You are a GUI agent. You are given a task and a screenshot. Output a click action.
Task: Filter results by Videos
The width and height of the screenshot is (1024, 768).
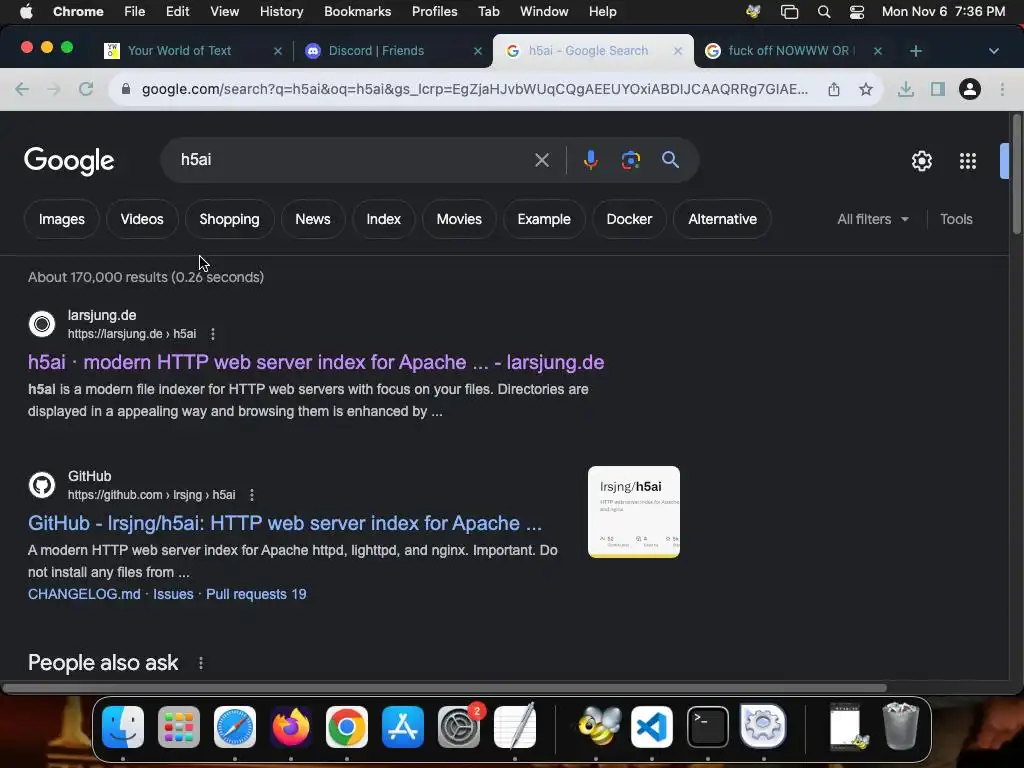click(142, 219)
